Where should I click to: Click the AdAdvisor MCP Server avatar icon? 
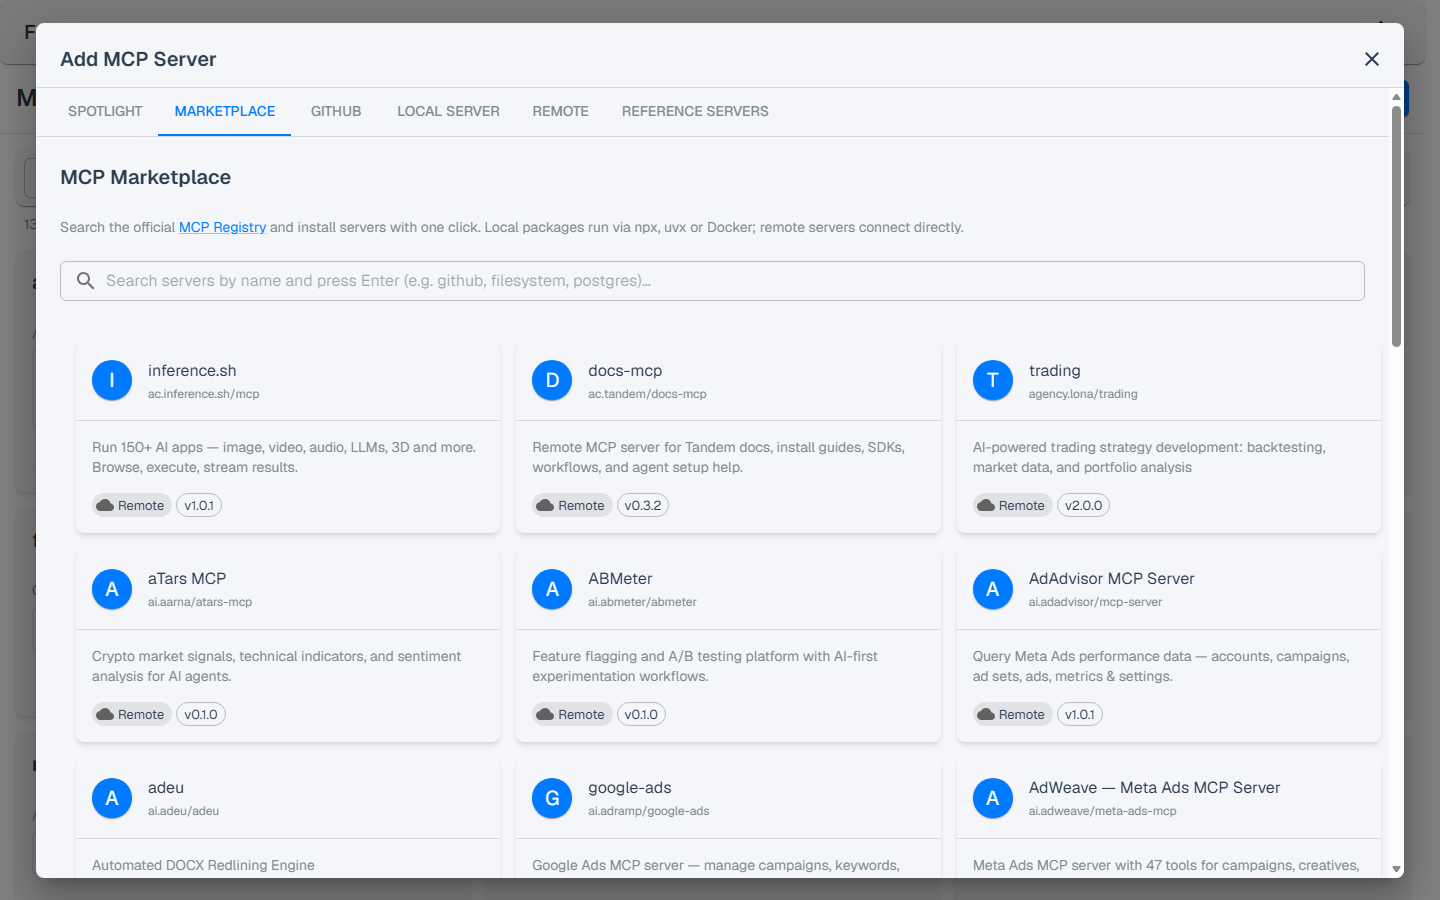click(993, 589)
